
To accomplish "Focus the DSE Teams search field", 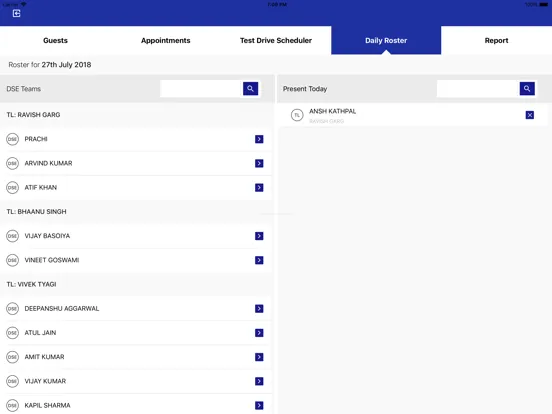I will 201,88.
